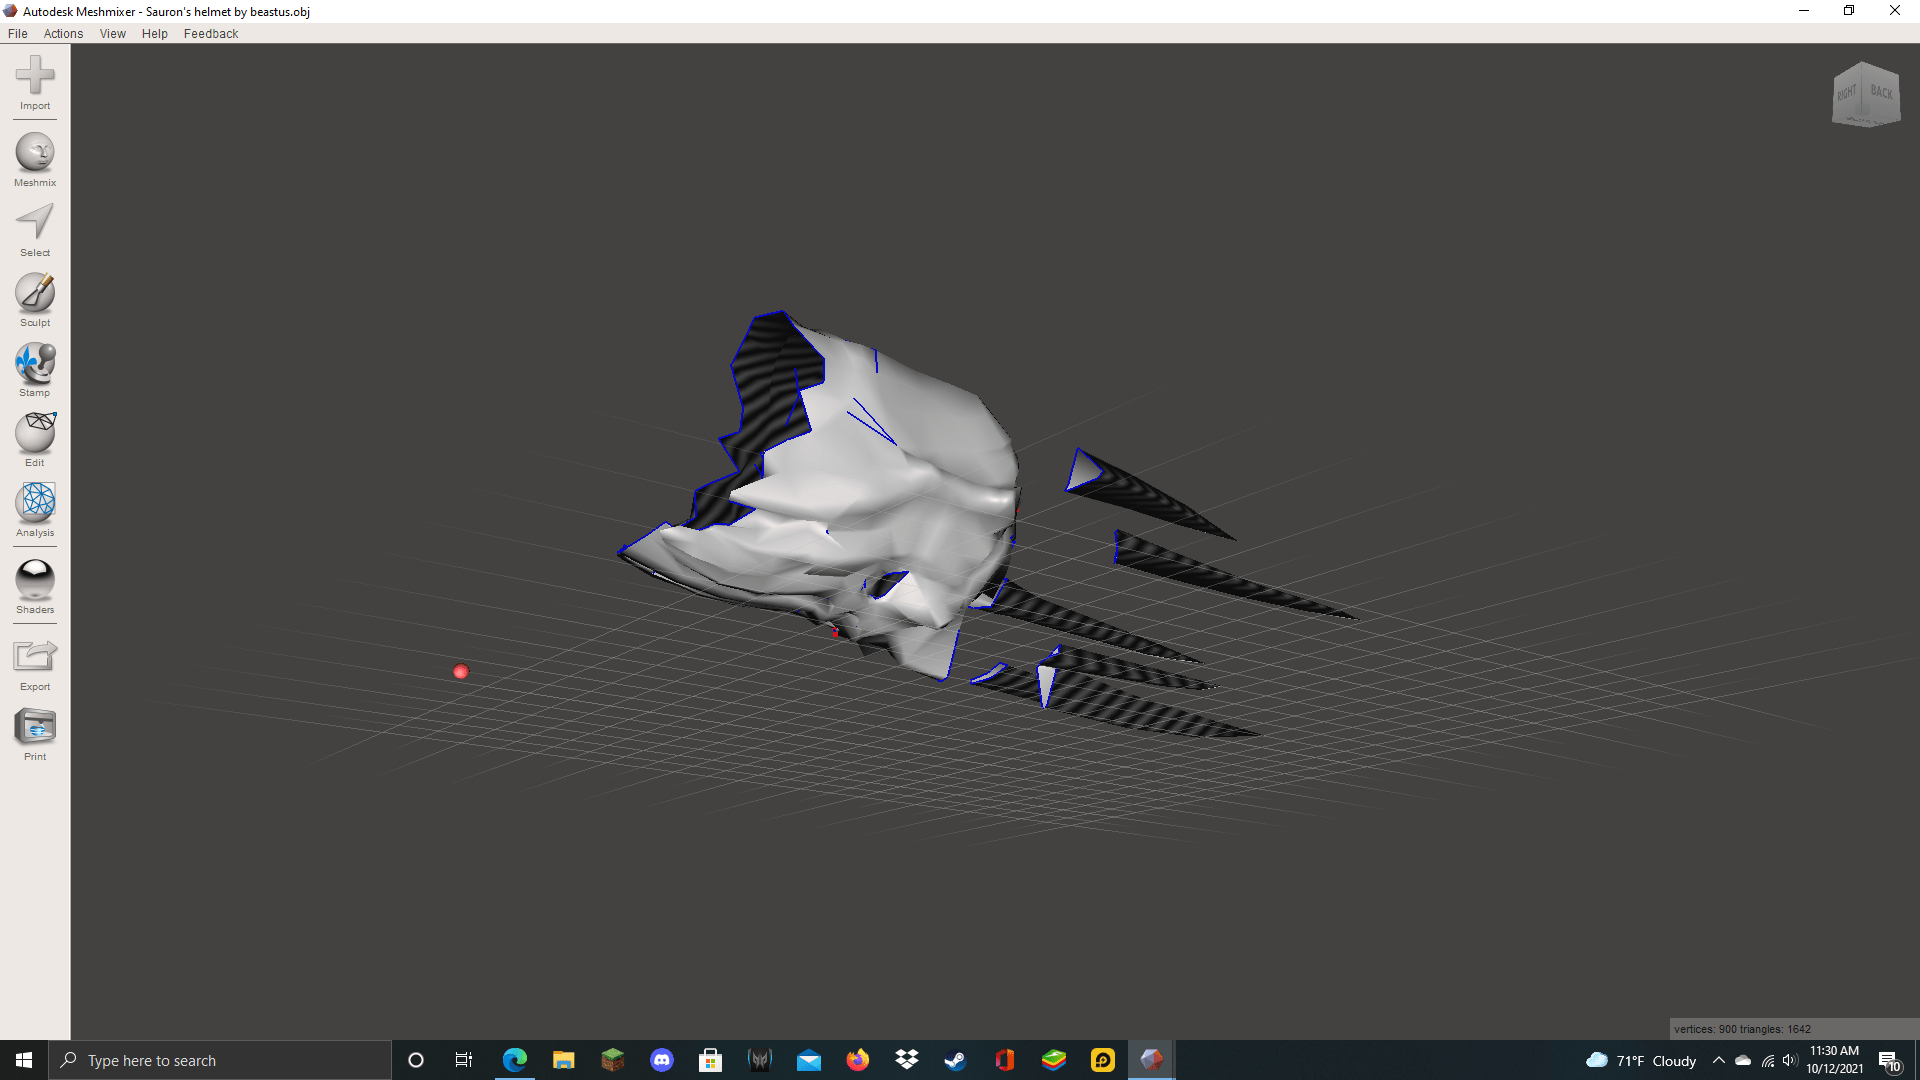Click the taskbar search field
Screen dimensions: 1920x1080
click(x=220, y=1060)
